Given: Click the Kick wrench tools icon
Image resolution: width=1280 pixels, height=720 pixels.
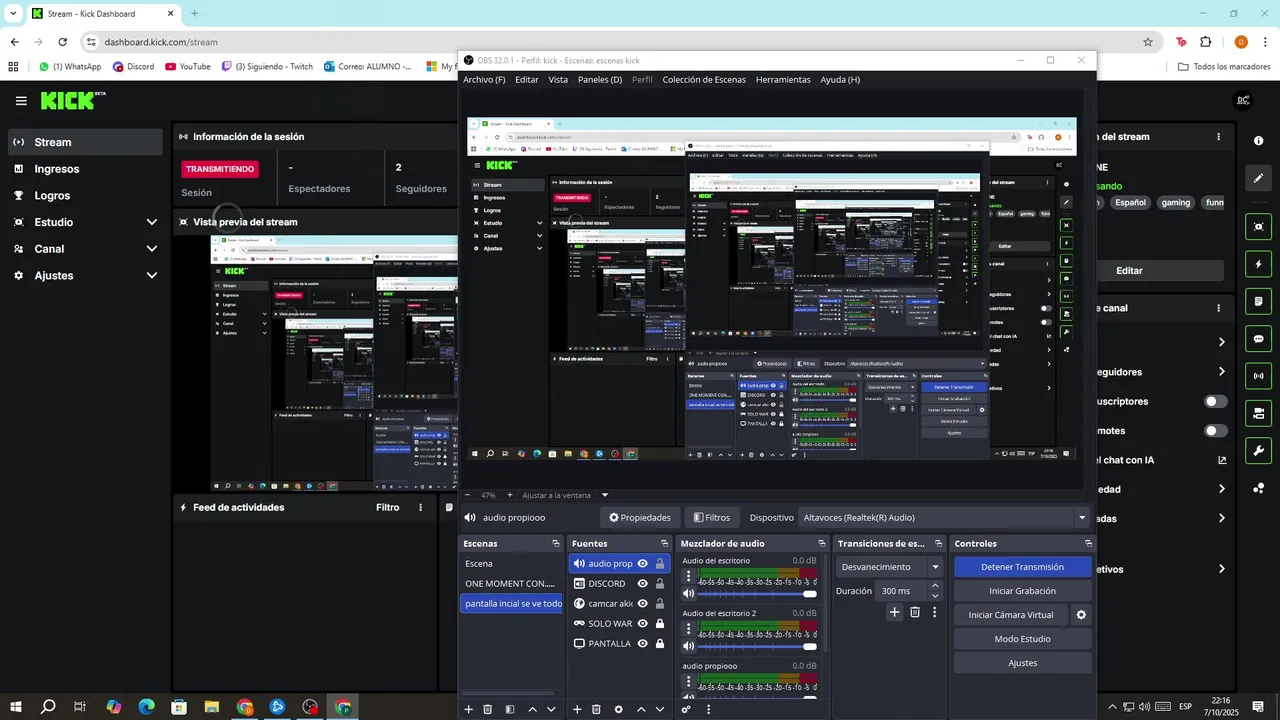Looking at the screenshot, I should 1259,450.
